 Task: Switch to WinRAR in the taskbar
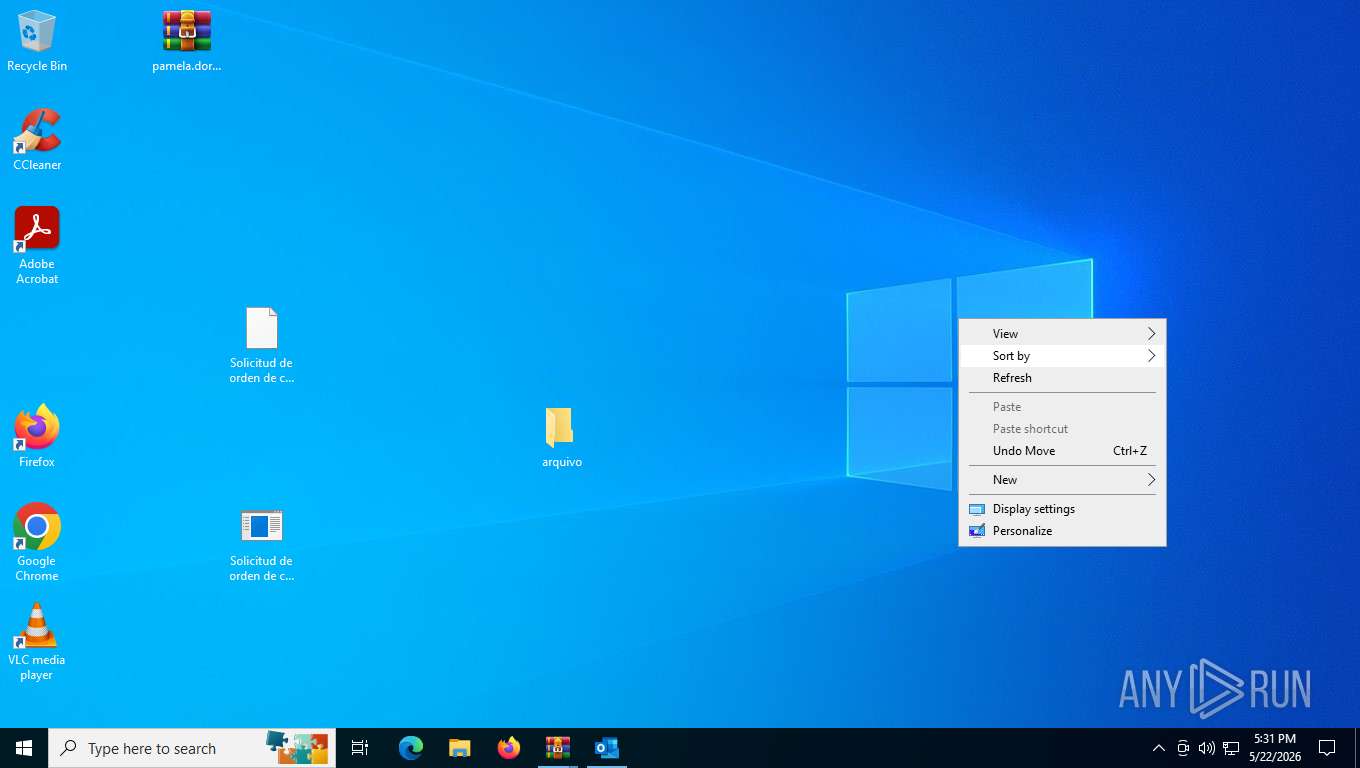(558, 748)
